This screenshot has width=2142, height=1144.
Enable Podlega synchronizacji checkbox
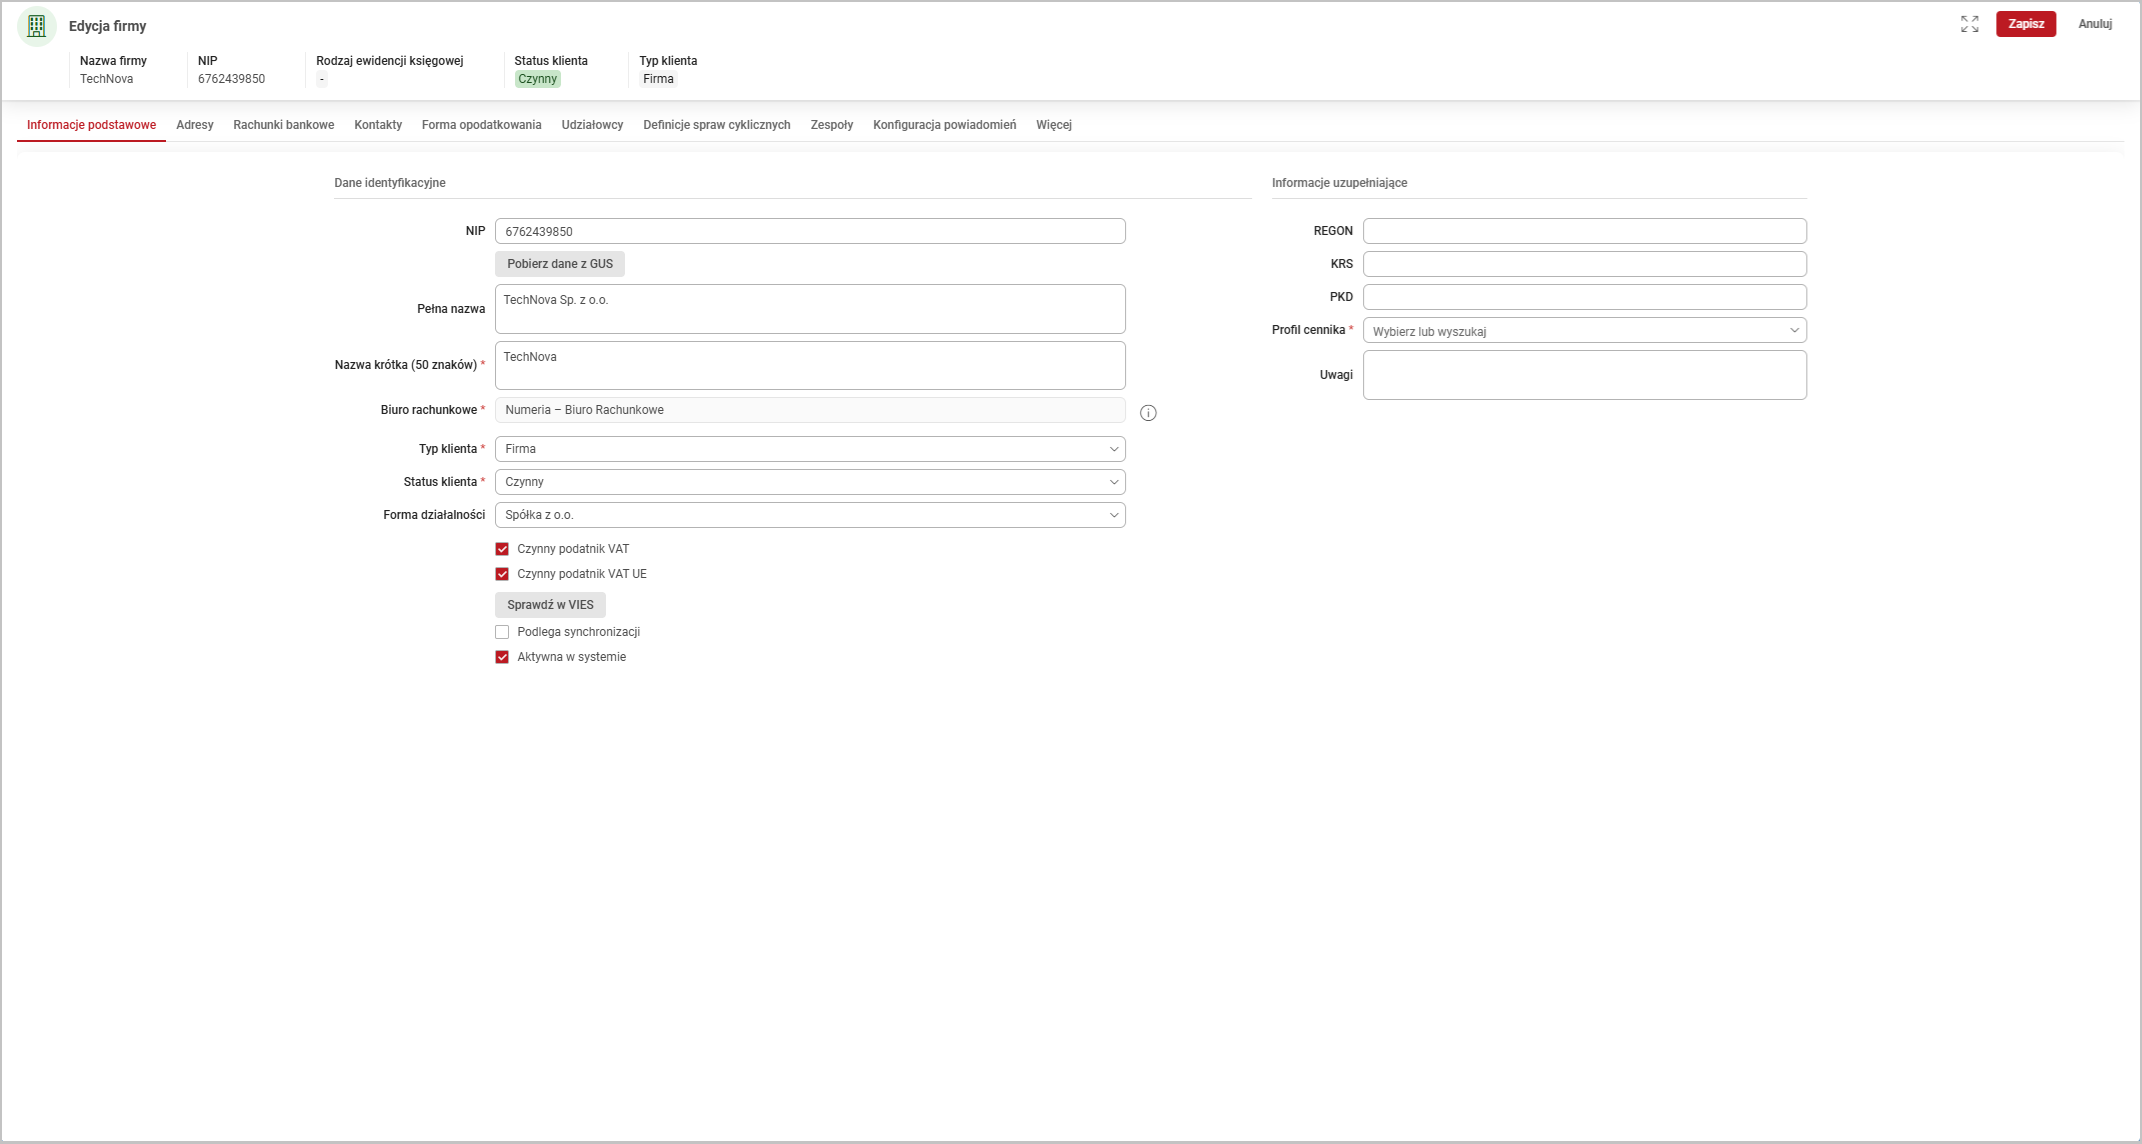point(502,632)
